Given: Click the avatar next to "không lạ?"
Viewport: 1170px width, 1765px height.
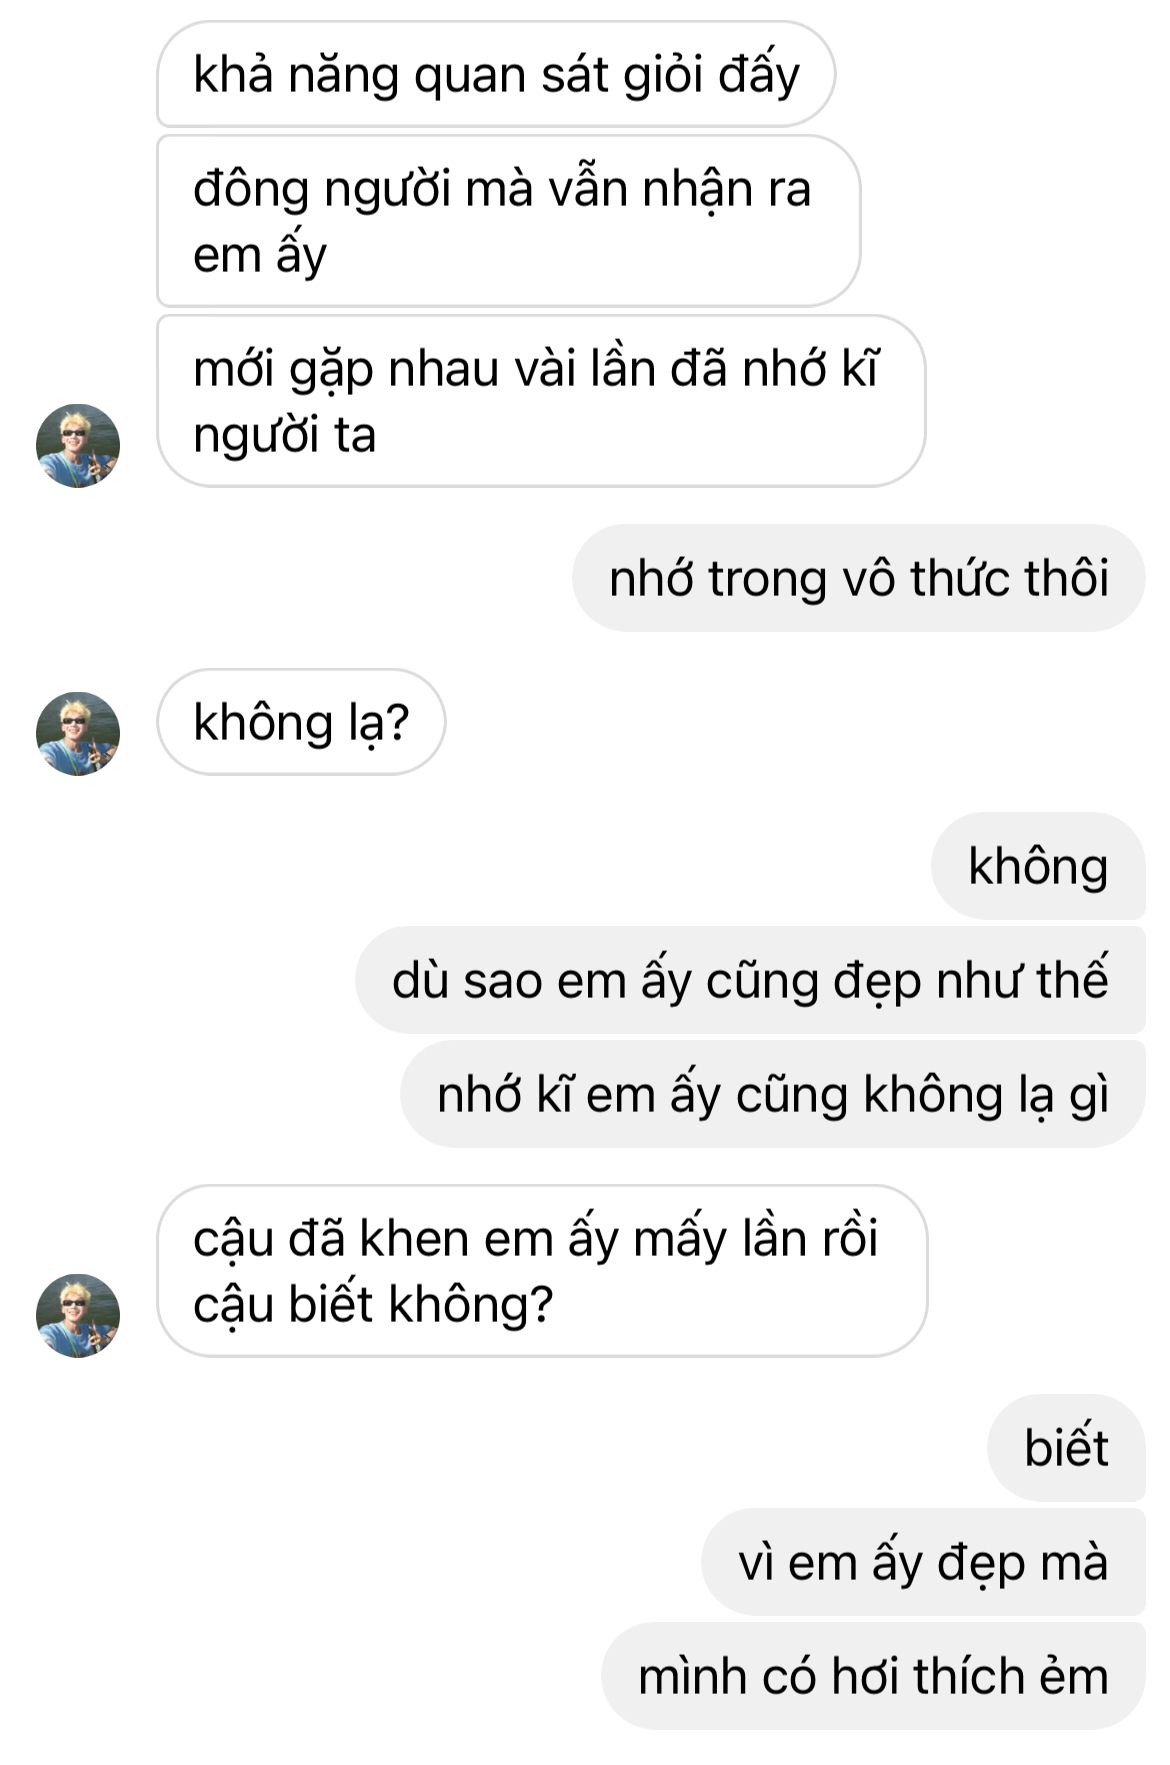Looking at the screenshot, I should (x=78, y=733).
